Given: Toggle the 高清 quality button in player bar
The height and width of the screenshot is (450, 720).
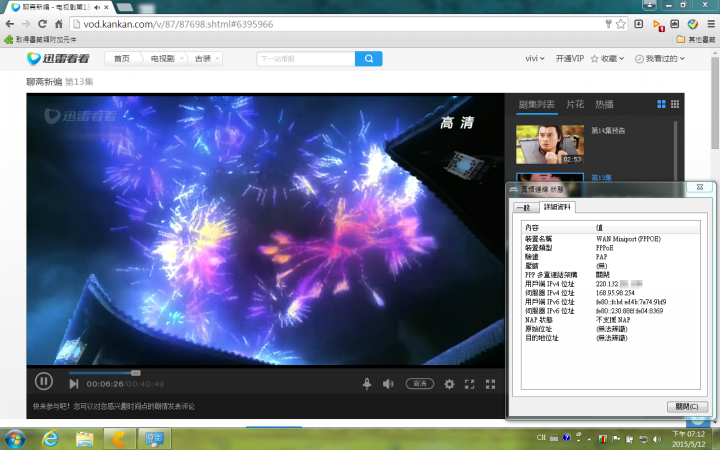Looking at the screenshot, I should click(420, 383).
